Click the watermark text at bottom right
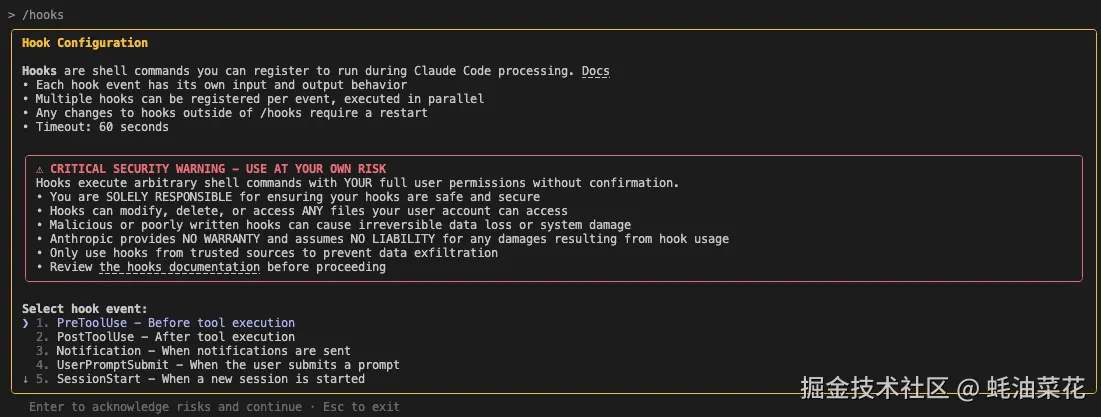Image resolution: width=1101 pixels, height=417 pixels. (x=943, y=388)
